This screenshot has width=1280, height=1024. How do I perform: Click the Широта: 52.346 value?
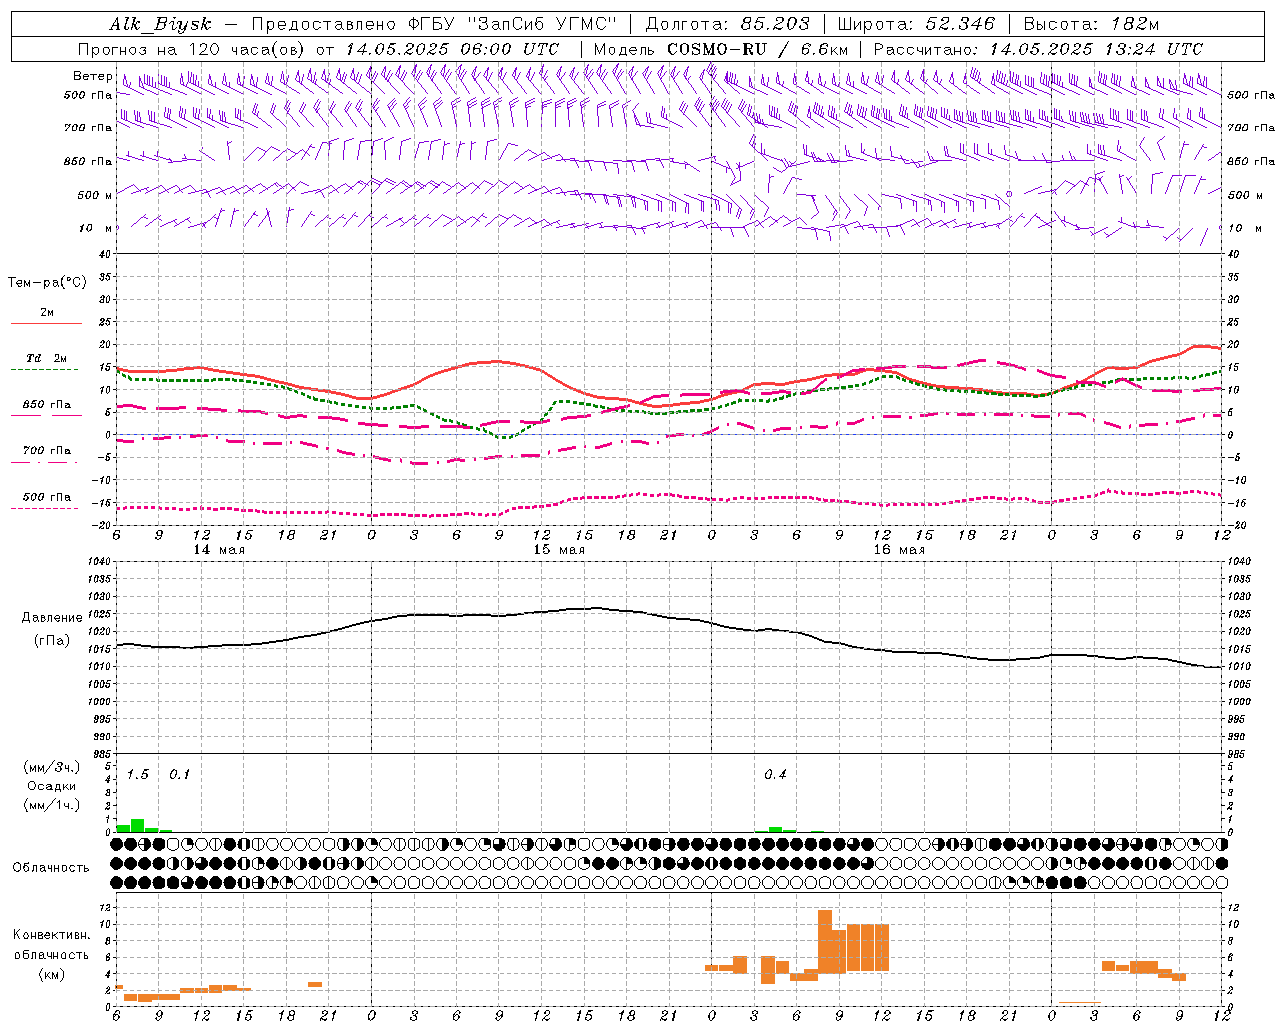916,25
